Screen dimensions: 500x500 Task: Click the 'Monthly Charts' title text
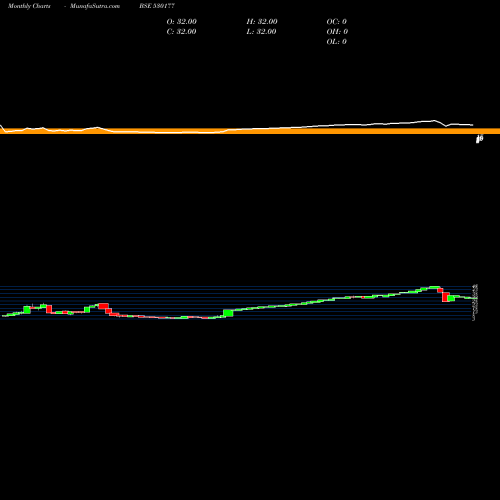click(x=29, y=6)
